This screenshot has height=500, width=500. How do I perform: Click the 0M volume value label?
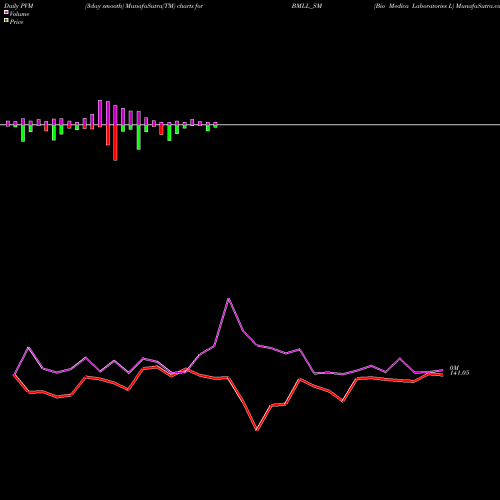coord(454,368)
